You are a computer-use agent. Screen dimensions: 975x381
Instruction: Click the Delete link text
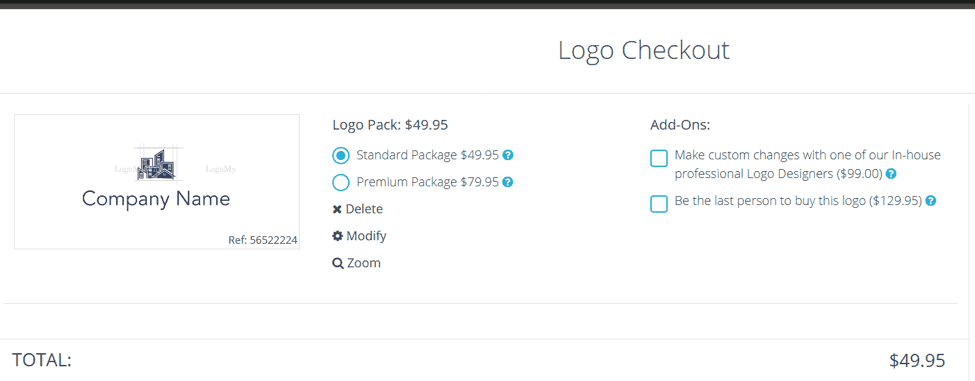[364, 209]
